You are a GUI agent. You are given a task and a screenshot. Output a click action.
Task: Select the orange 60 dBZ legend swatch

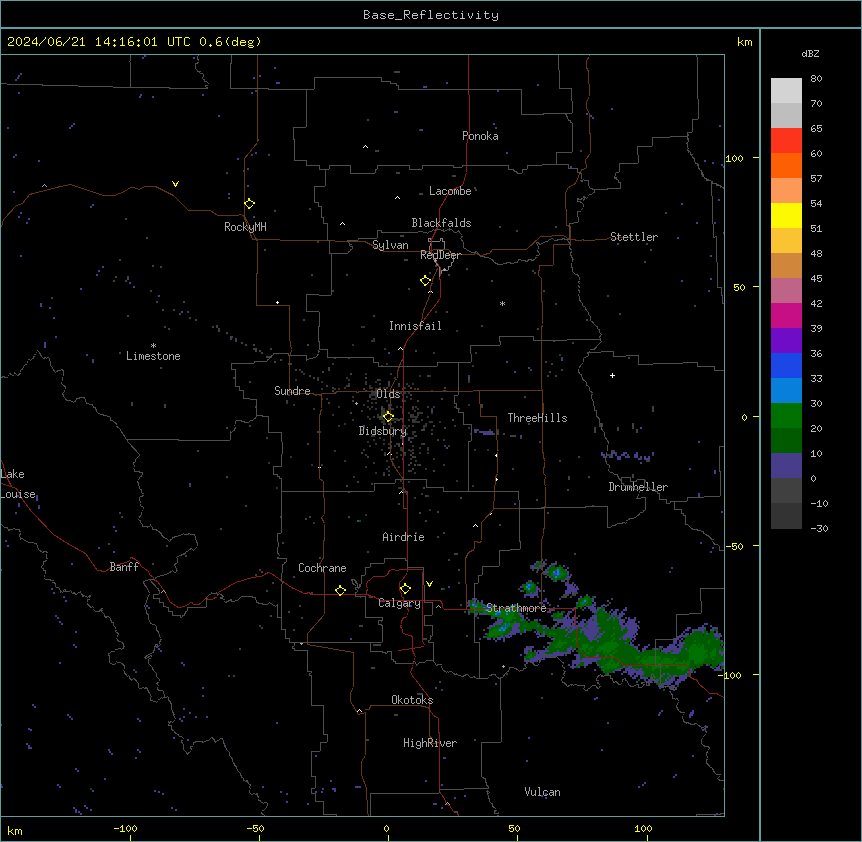click(786, 165)
